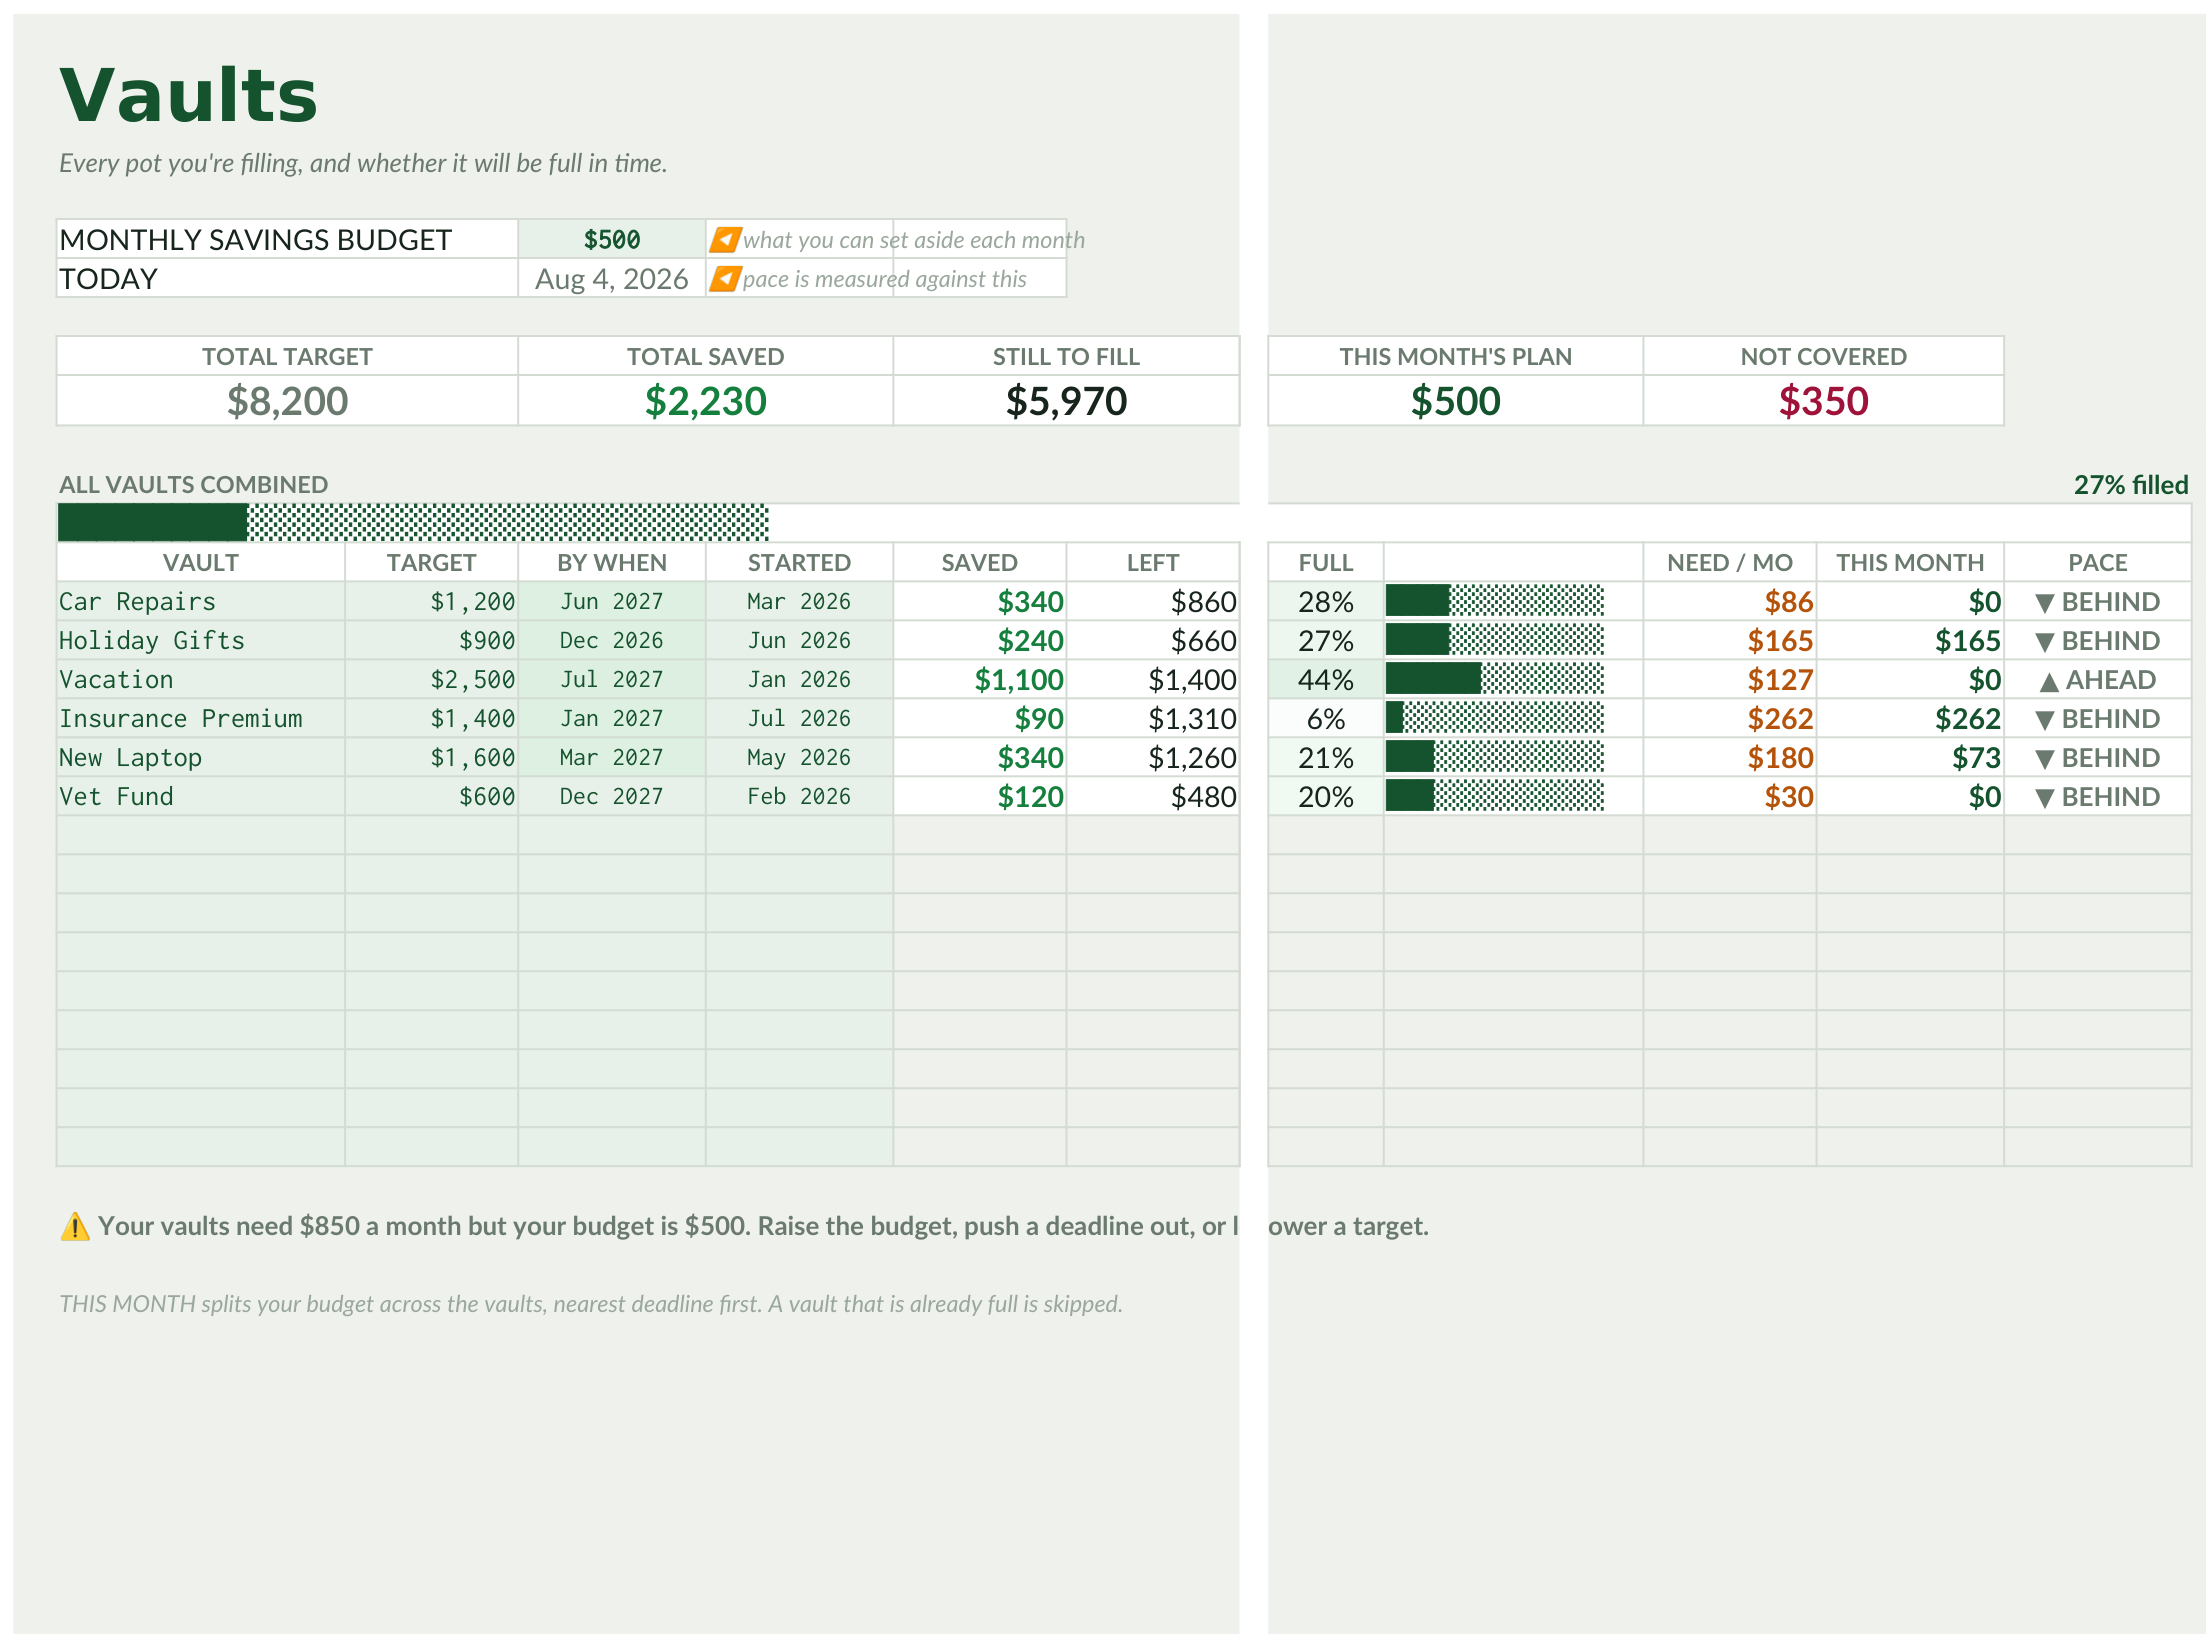Click the Insurance Premium 6% progress bar
The width and height of the screenshot is (2206, 1647).
(1495, 718)
